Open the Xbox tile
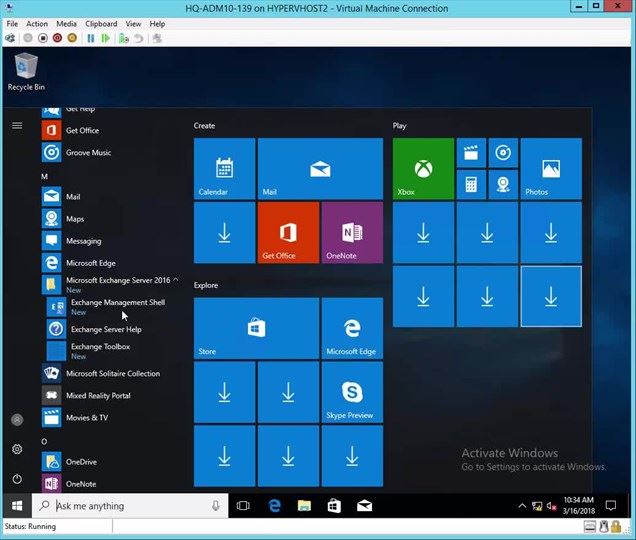This screenshot has width=636, height=540. (x=423, y=168)
